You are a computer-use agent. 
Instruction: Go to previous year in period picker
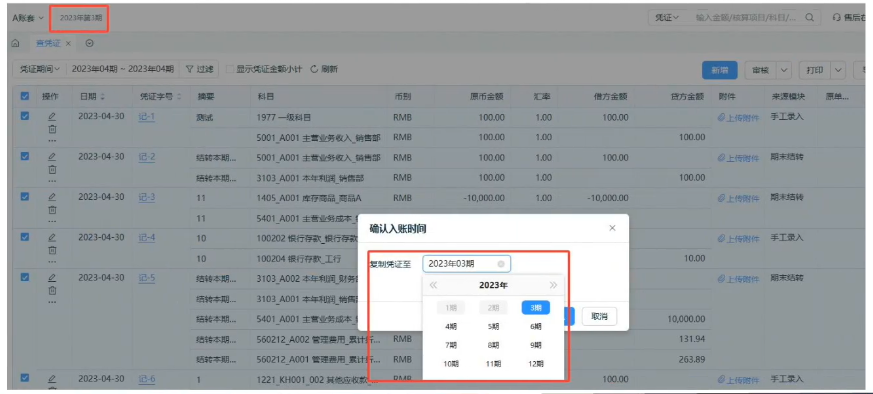(x=433, y=285)
